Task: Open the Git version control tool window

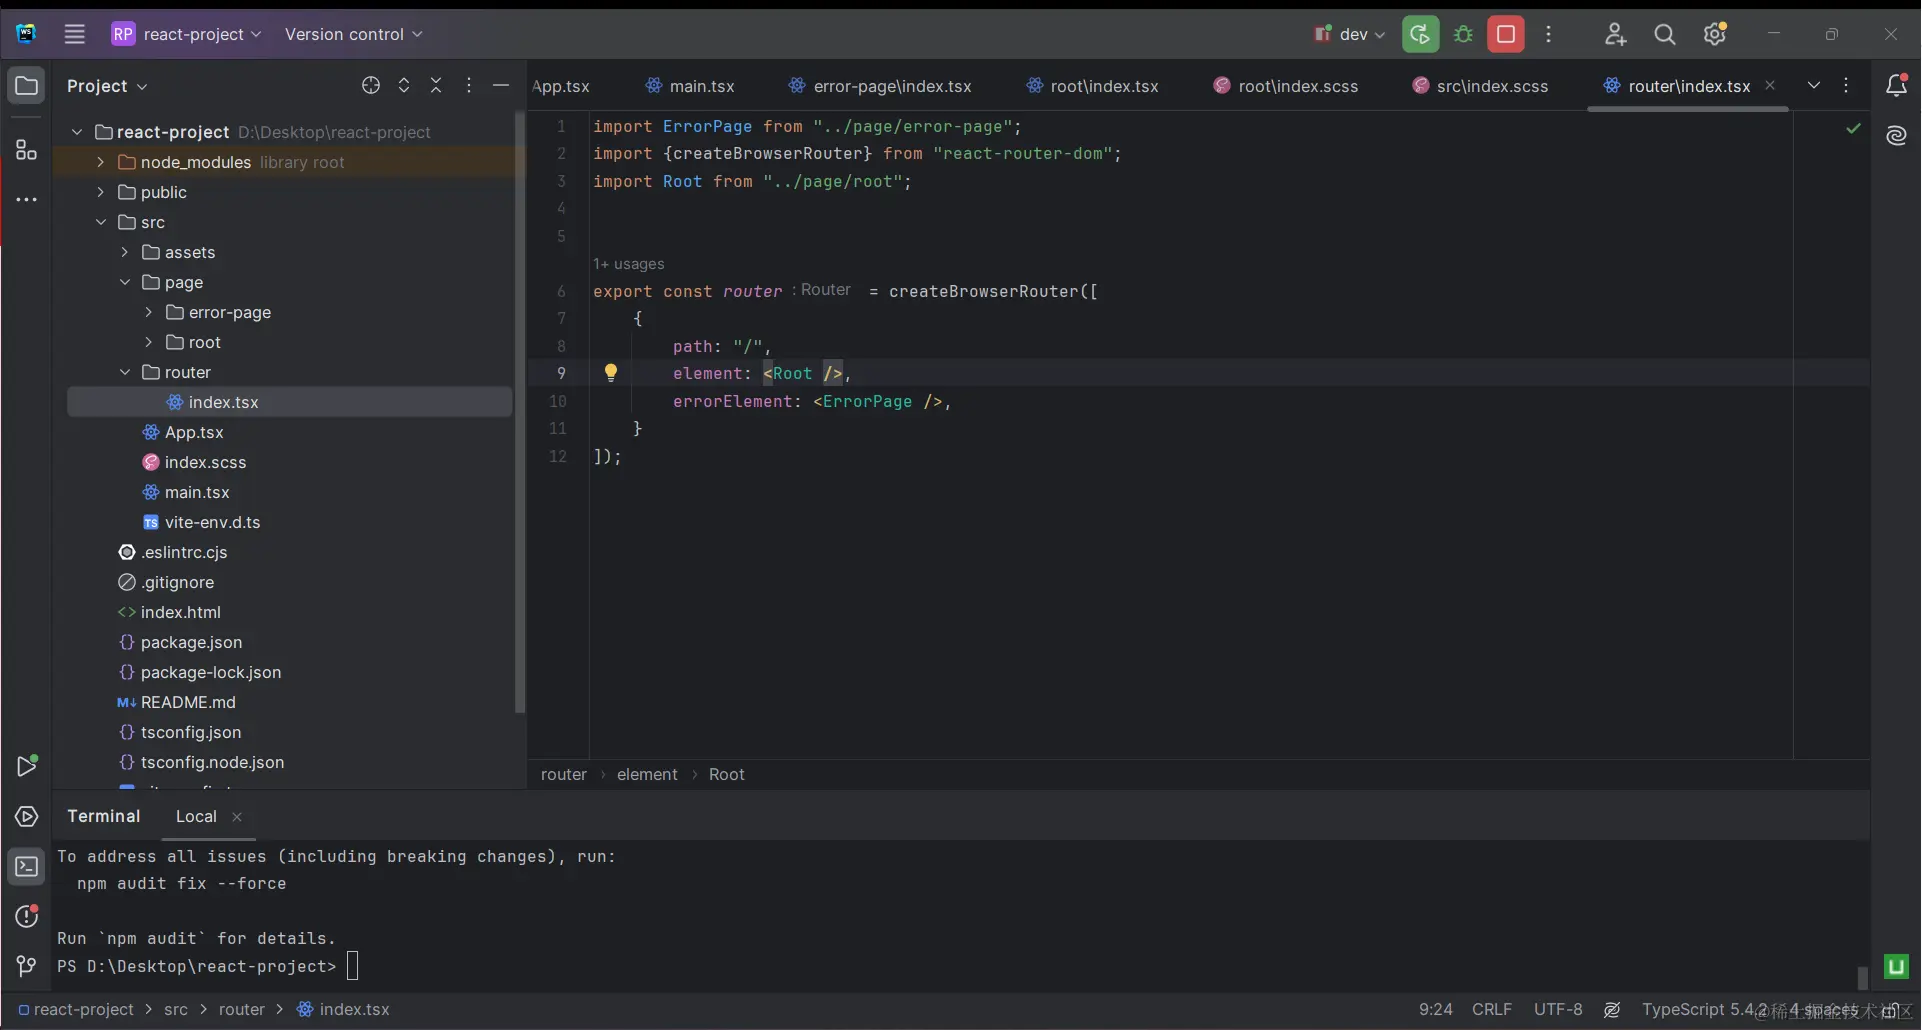Action: click(27, 966)
